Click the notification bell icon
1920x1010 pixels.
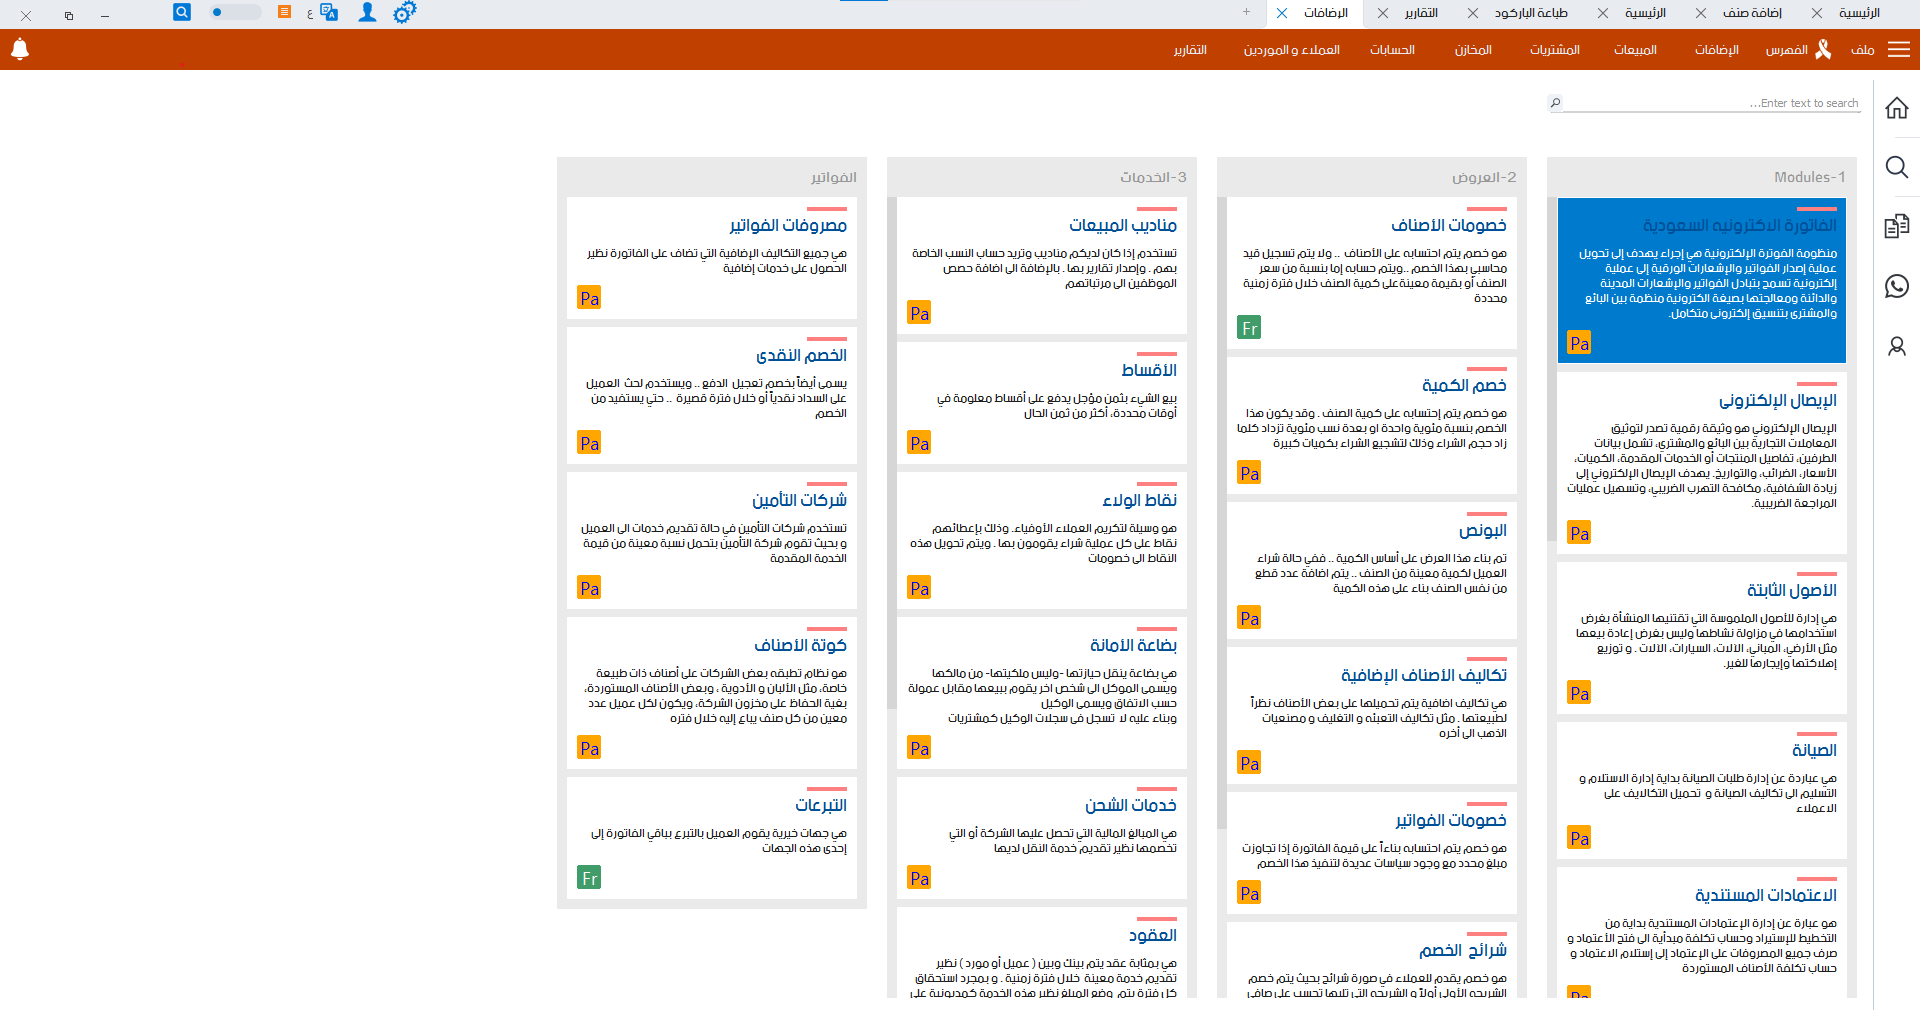pos(20,49)
